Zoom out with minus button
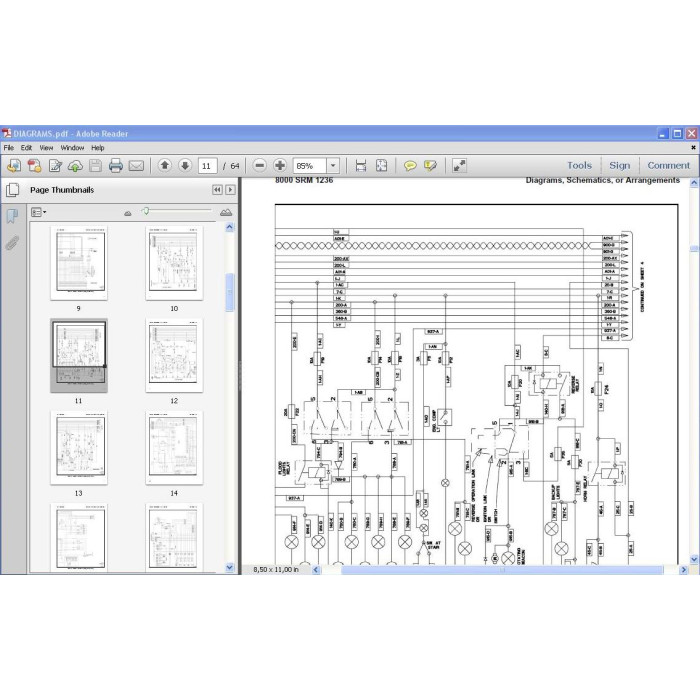 tap(259, 166)
